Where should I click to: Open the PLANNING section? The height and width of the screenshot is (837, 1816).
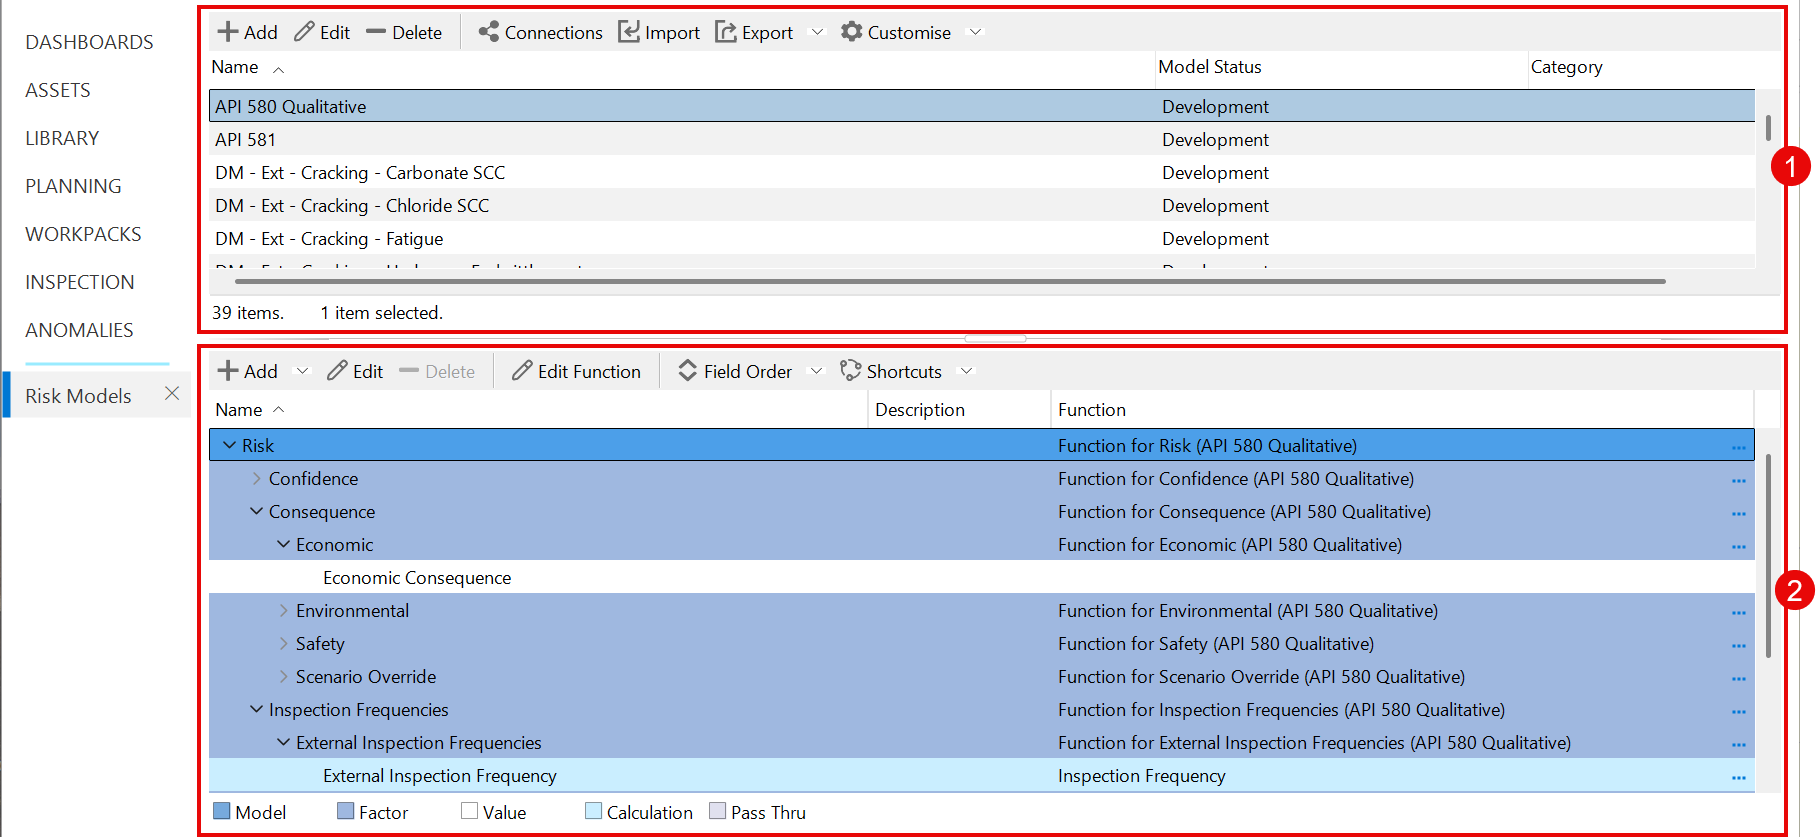pos(73,186)
